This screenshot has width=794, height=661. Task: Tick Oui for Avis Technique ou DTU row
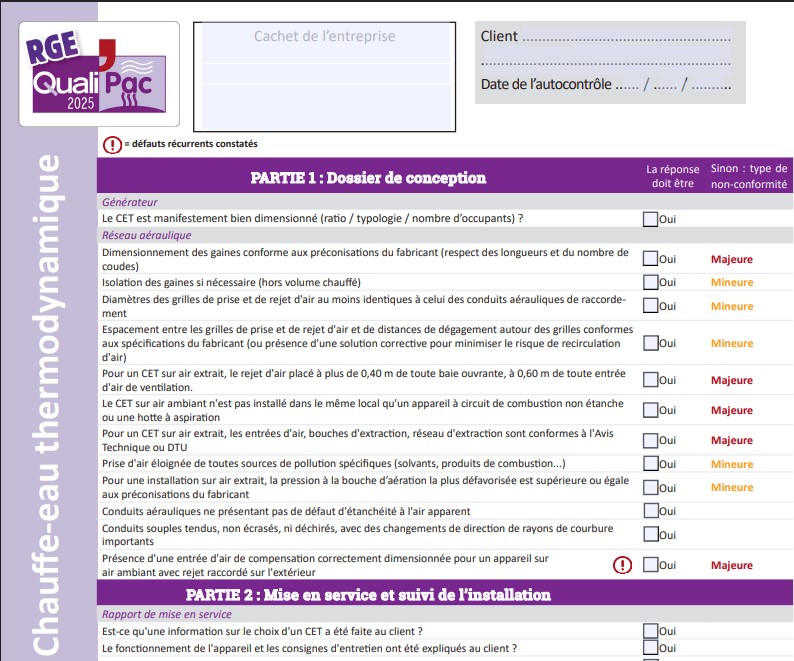(650, 440)
